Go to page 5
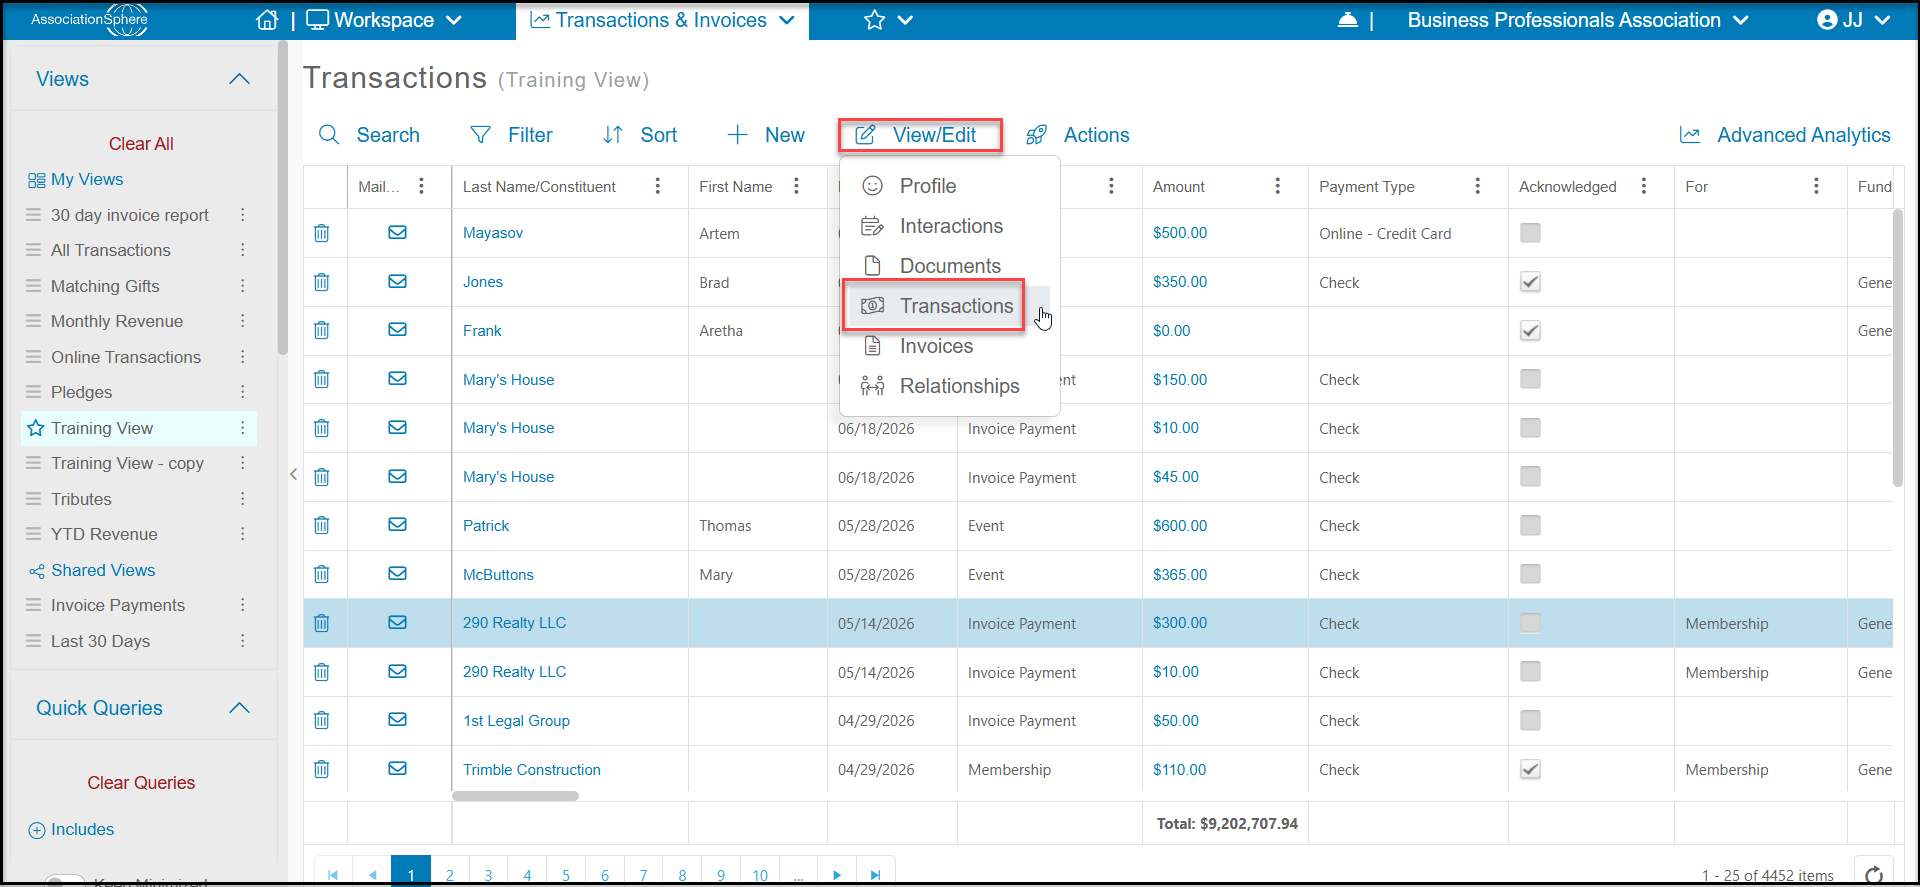This screenshot has height=887, width=1920. pos(566,875)
